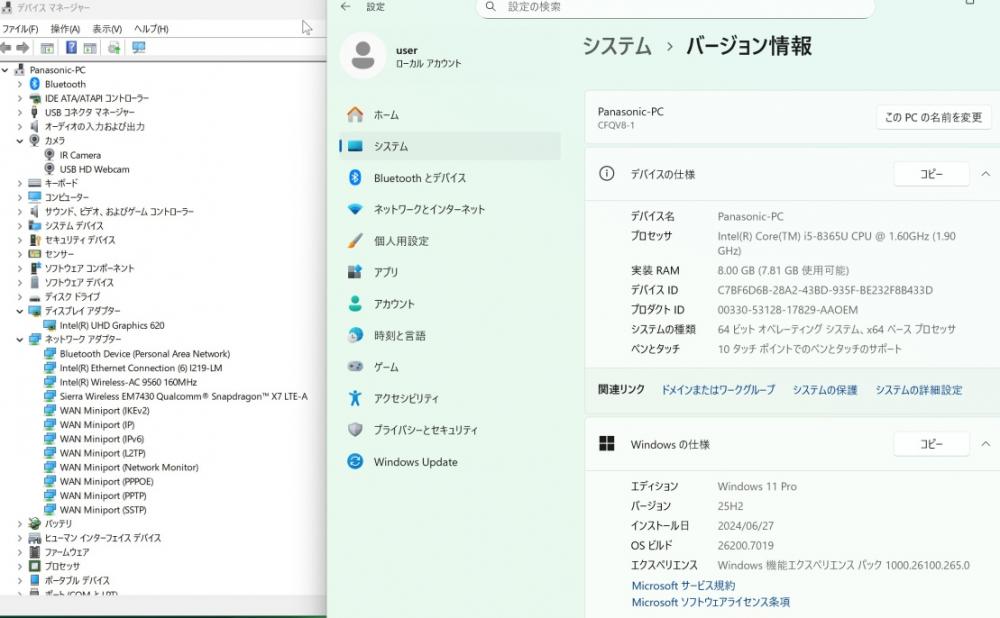Select ポータブル デバイス row
The height and width of the screenshot is (618, 1000).
coord(77,580)
